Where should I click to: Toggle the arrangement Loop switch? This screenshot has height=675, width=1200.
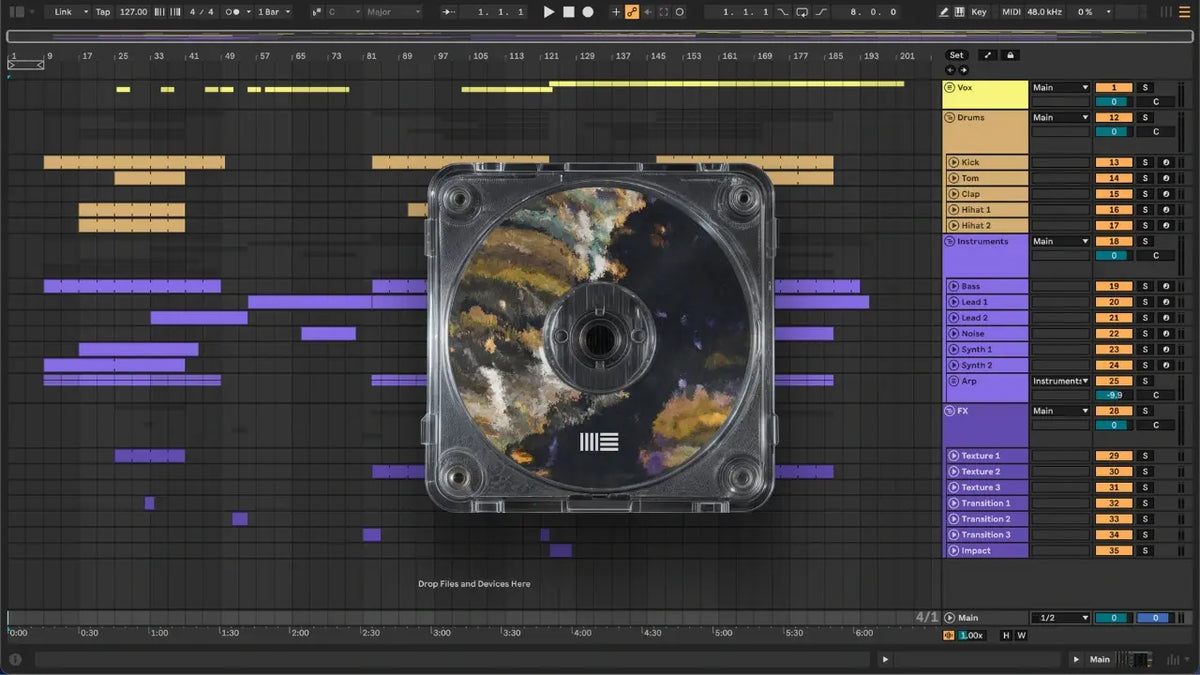coord(802,12)
